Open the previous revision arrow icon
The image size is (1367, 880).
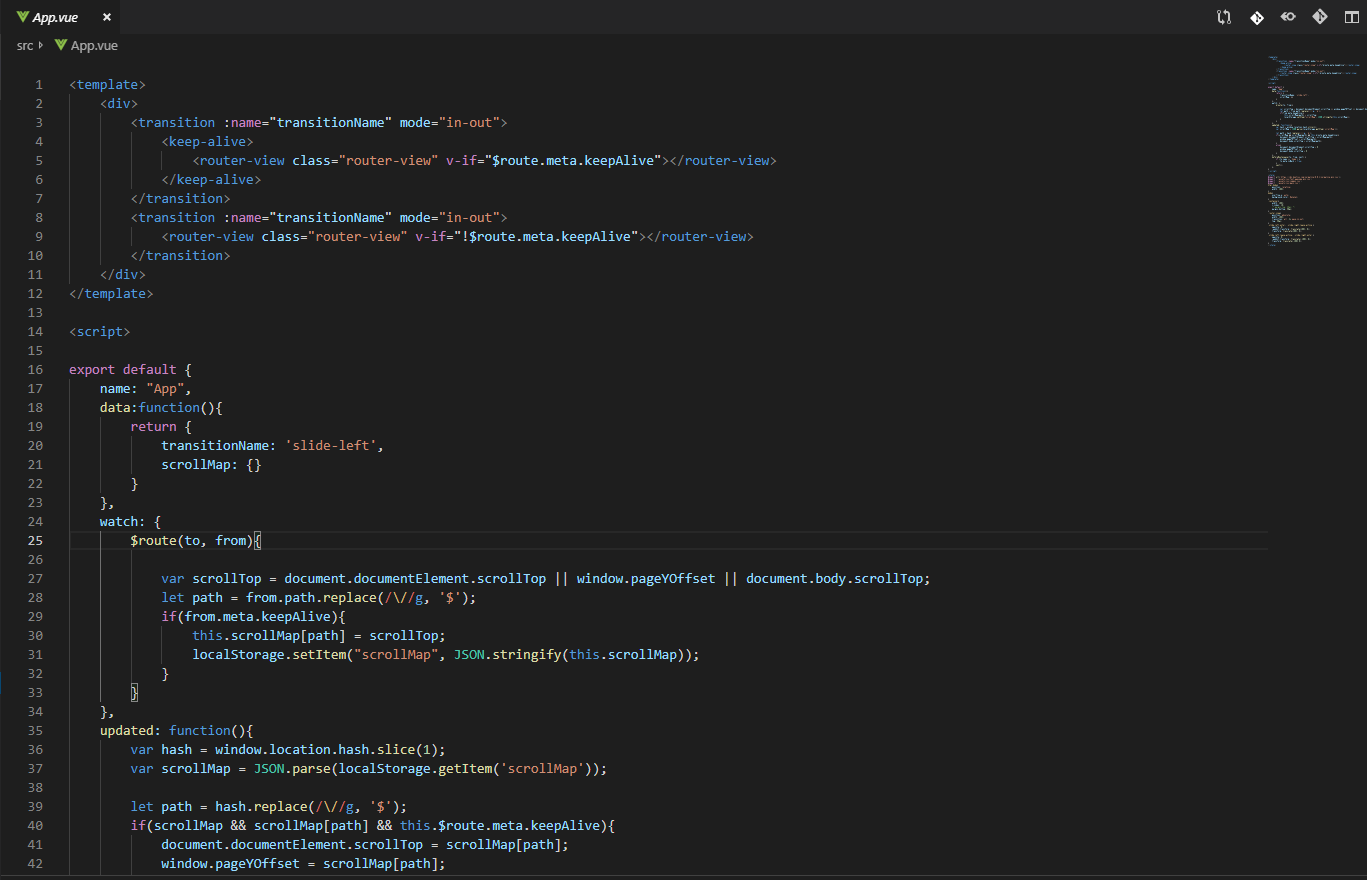1289,17
